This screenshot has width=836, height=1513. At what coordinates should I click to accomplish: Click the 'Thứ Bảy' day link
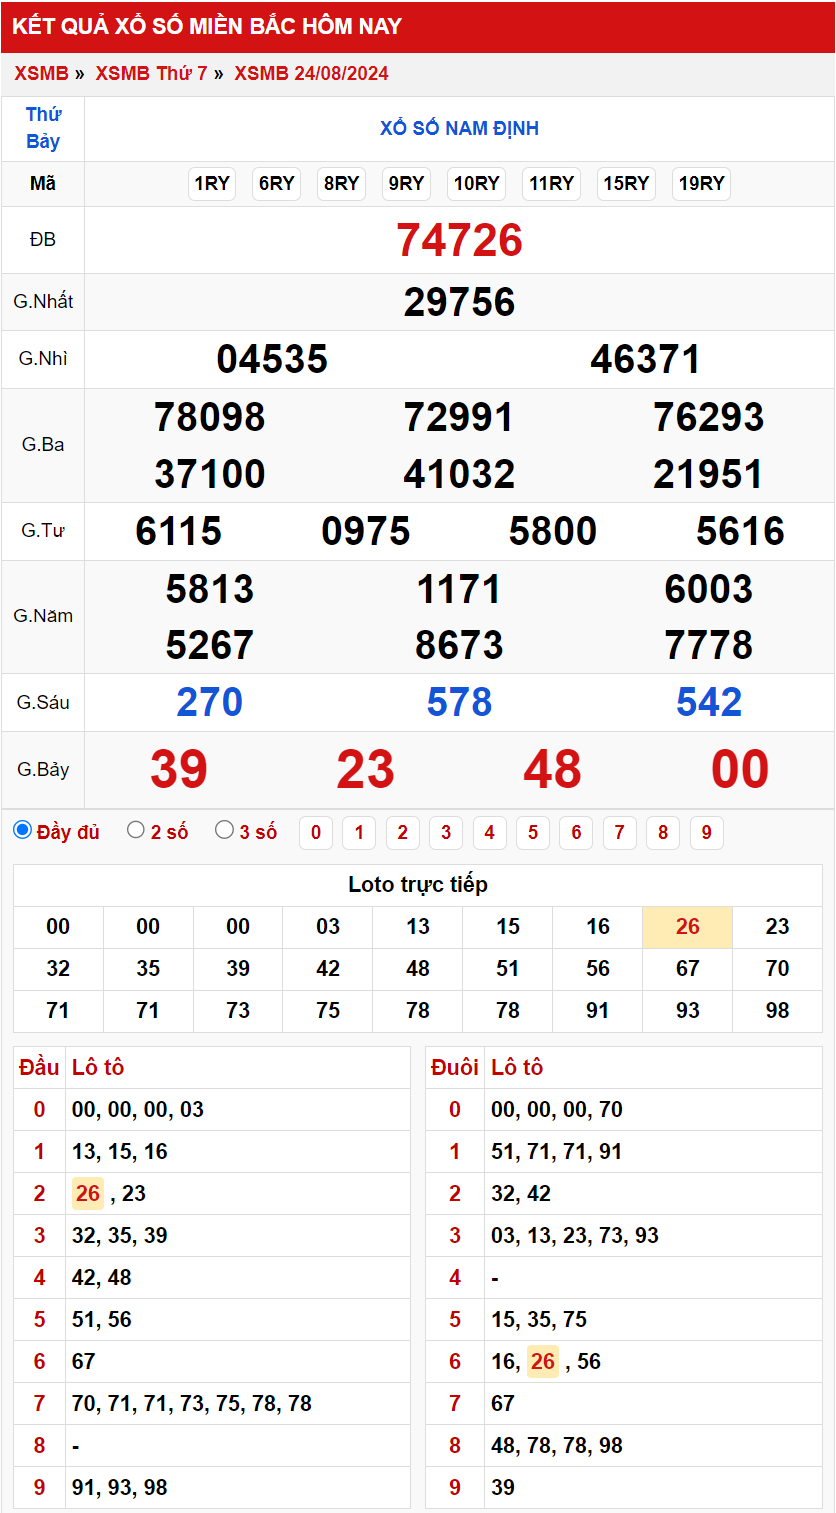[x=43, y=128]
